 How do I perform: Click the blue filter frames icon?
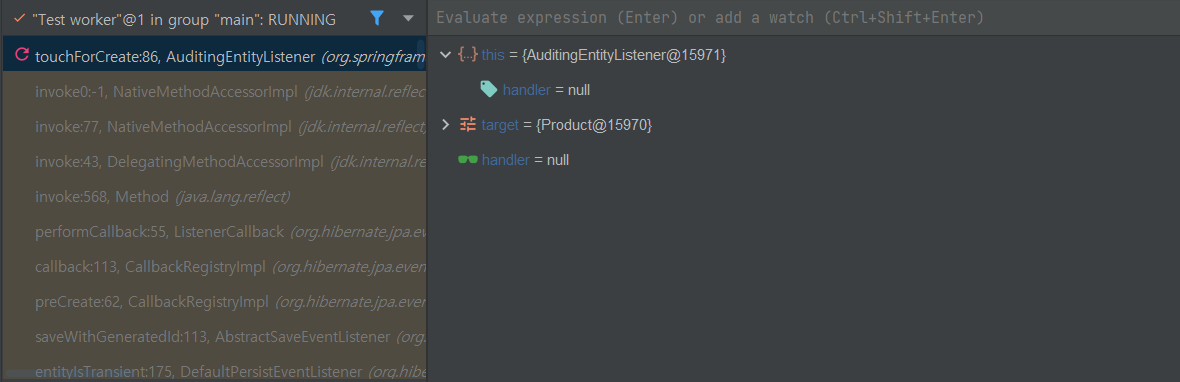pos(378,18)
